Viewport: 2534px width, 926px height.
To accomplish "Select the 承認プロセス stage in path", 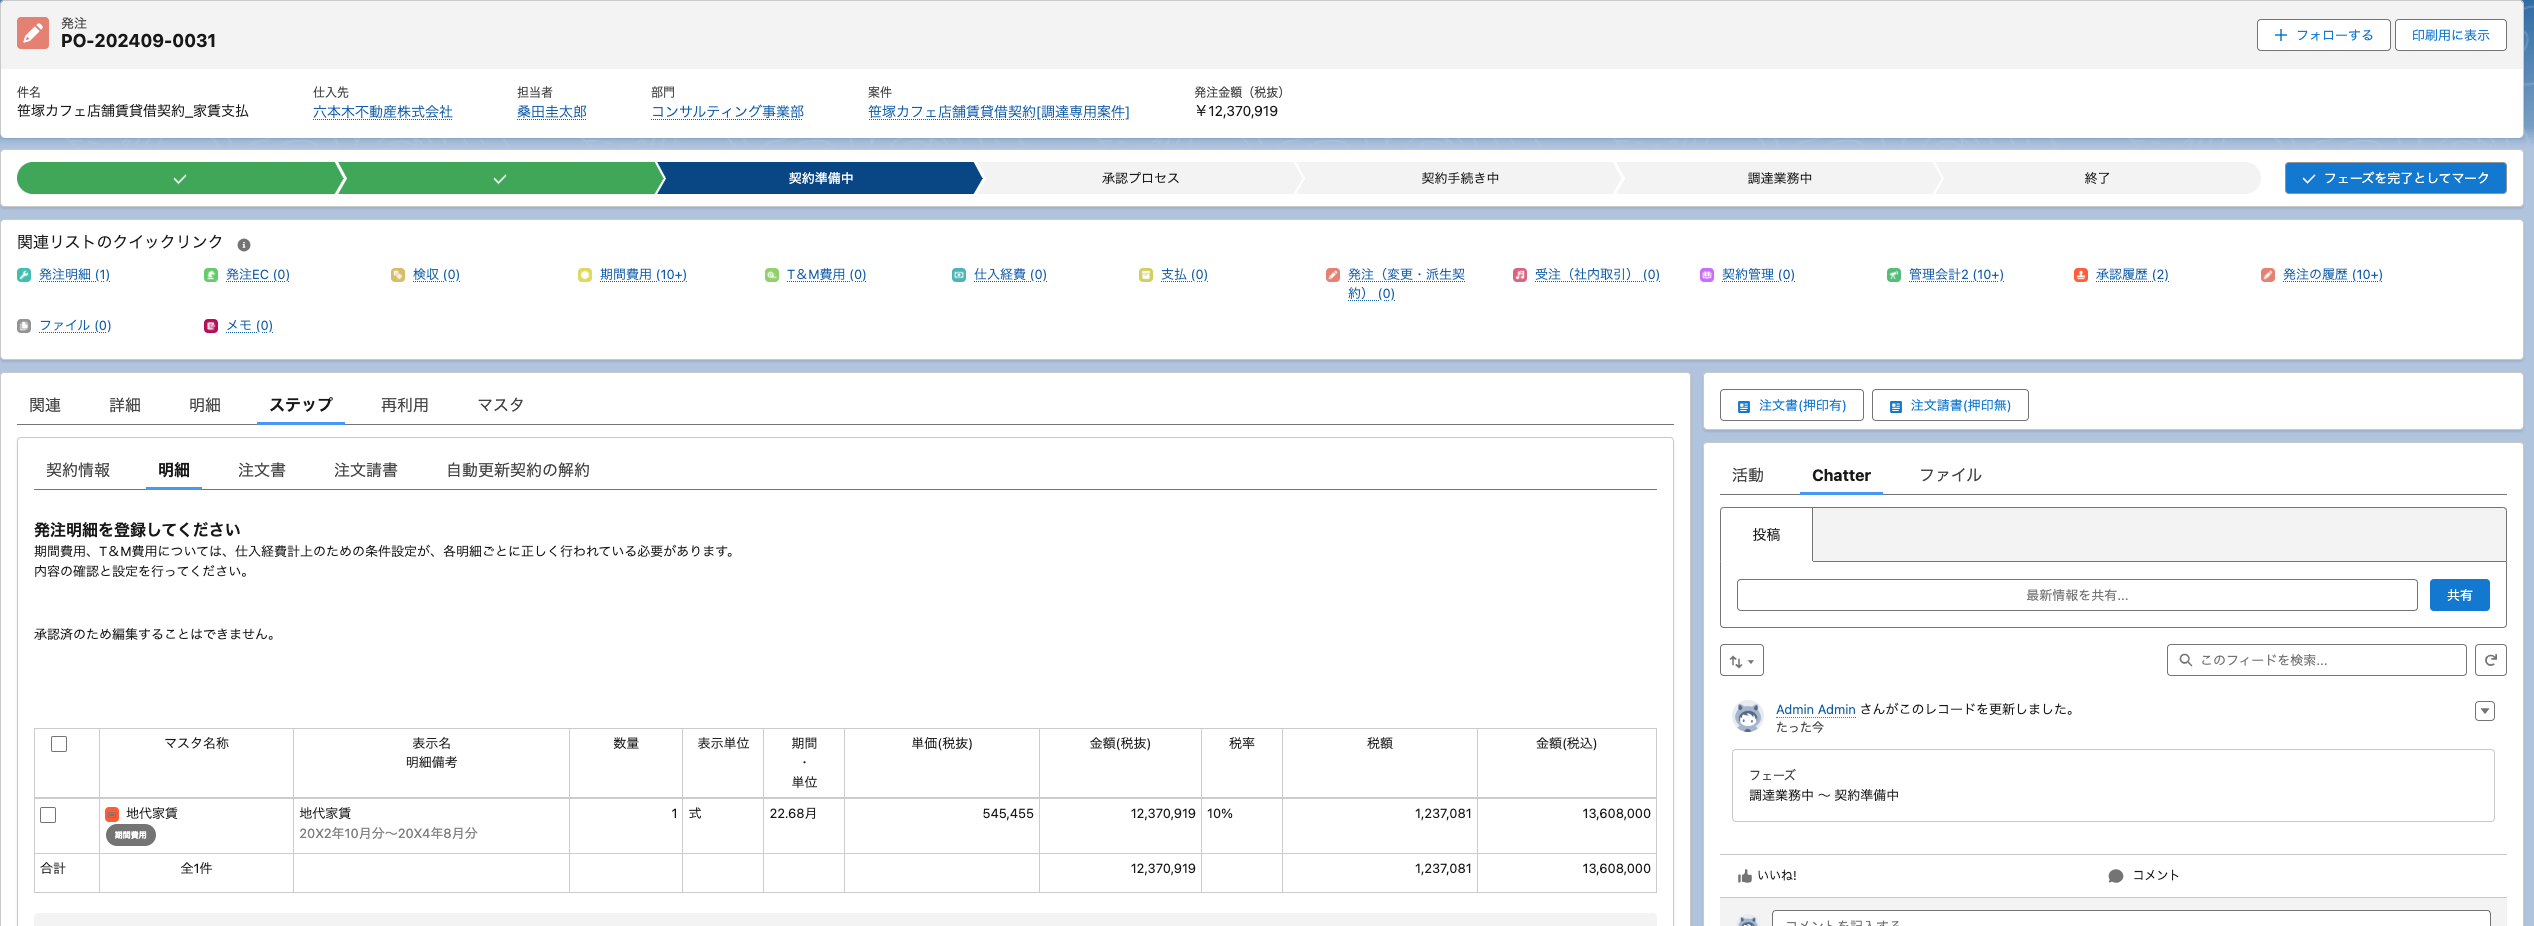I will coord(1141,178).
